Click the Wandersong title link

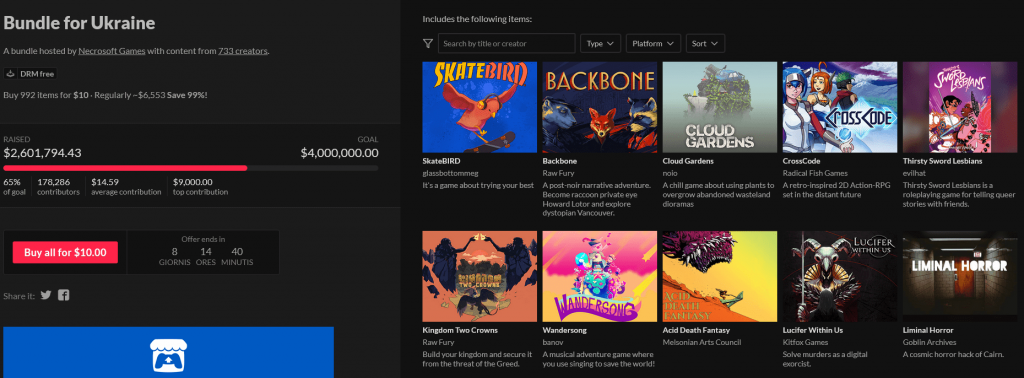(565, 330)
